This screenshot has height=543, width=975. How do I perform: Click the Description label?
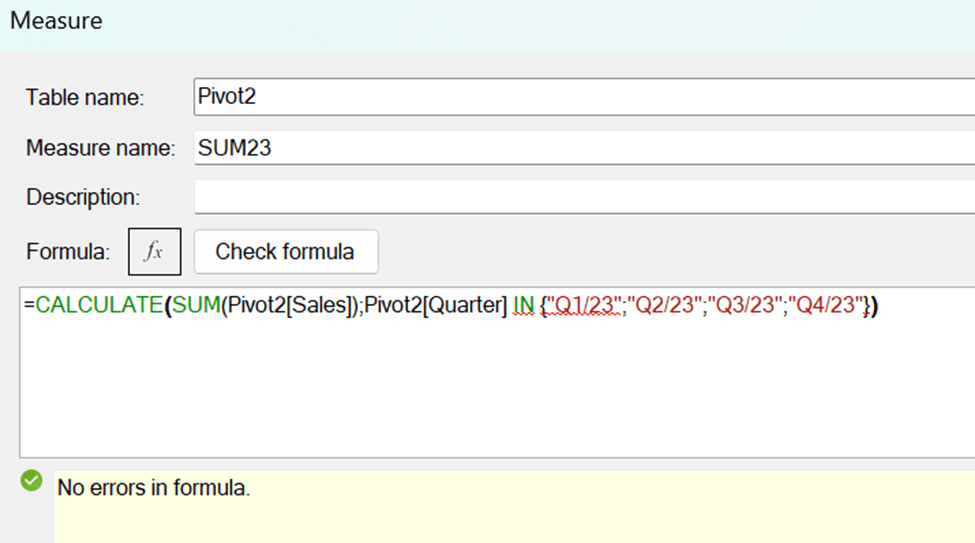[x=83, y=197]
